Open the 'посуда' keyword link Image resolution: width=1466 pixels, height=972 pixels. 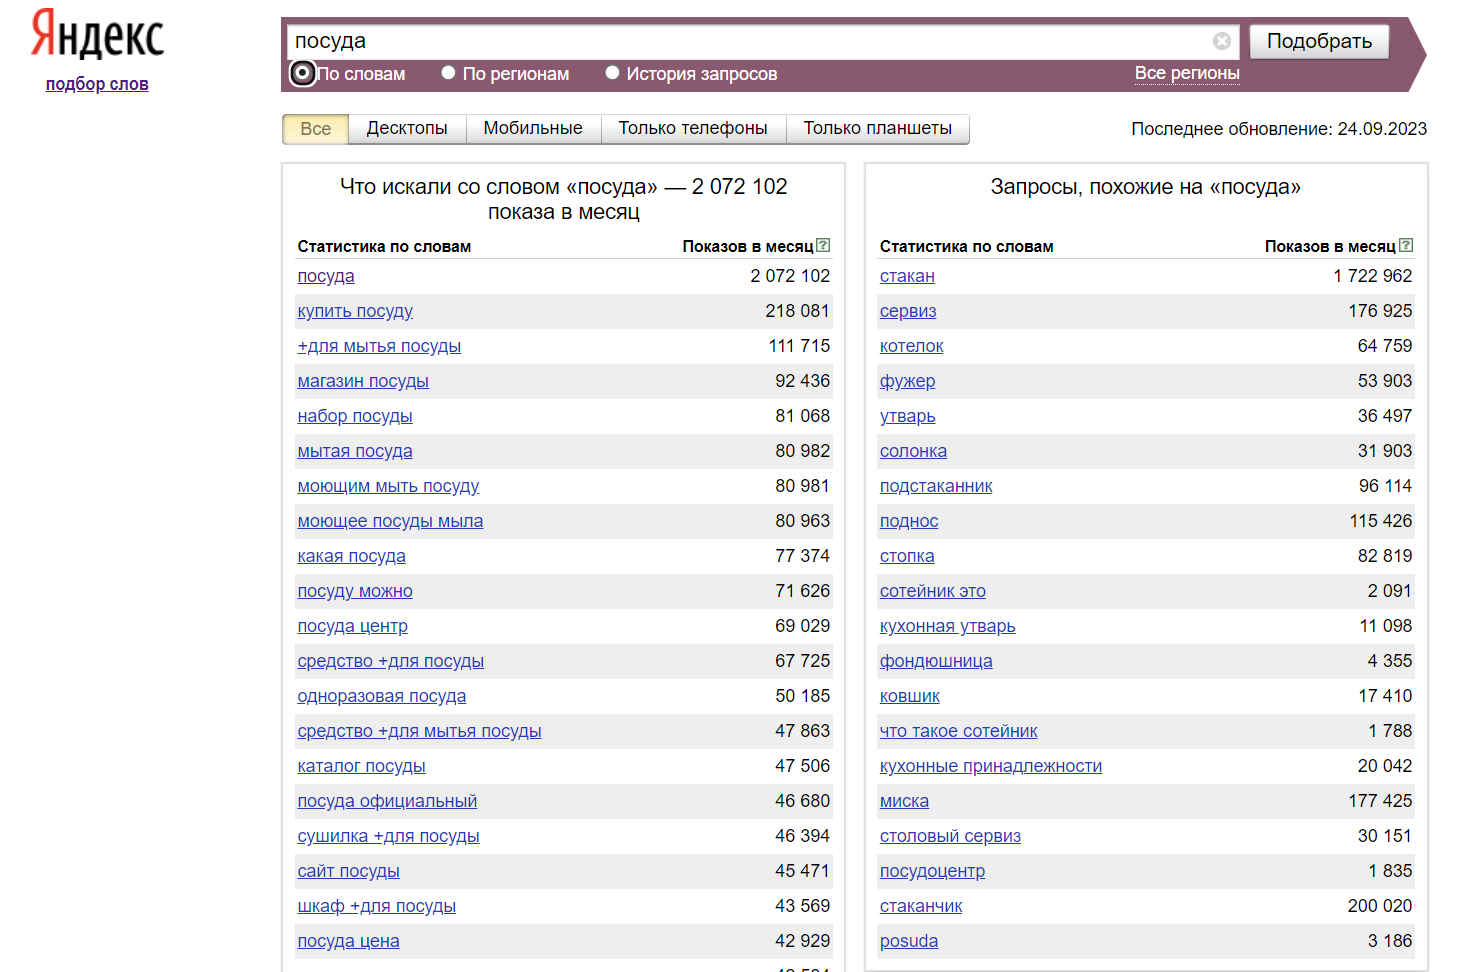[326, 276]
